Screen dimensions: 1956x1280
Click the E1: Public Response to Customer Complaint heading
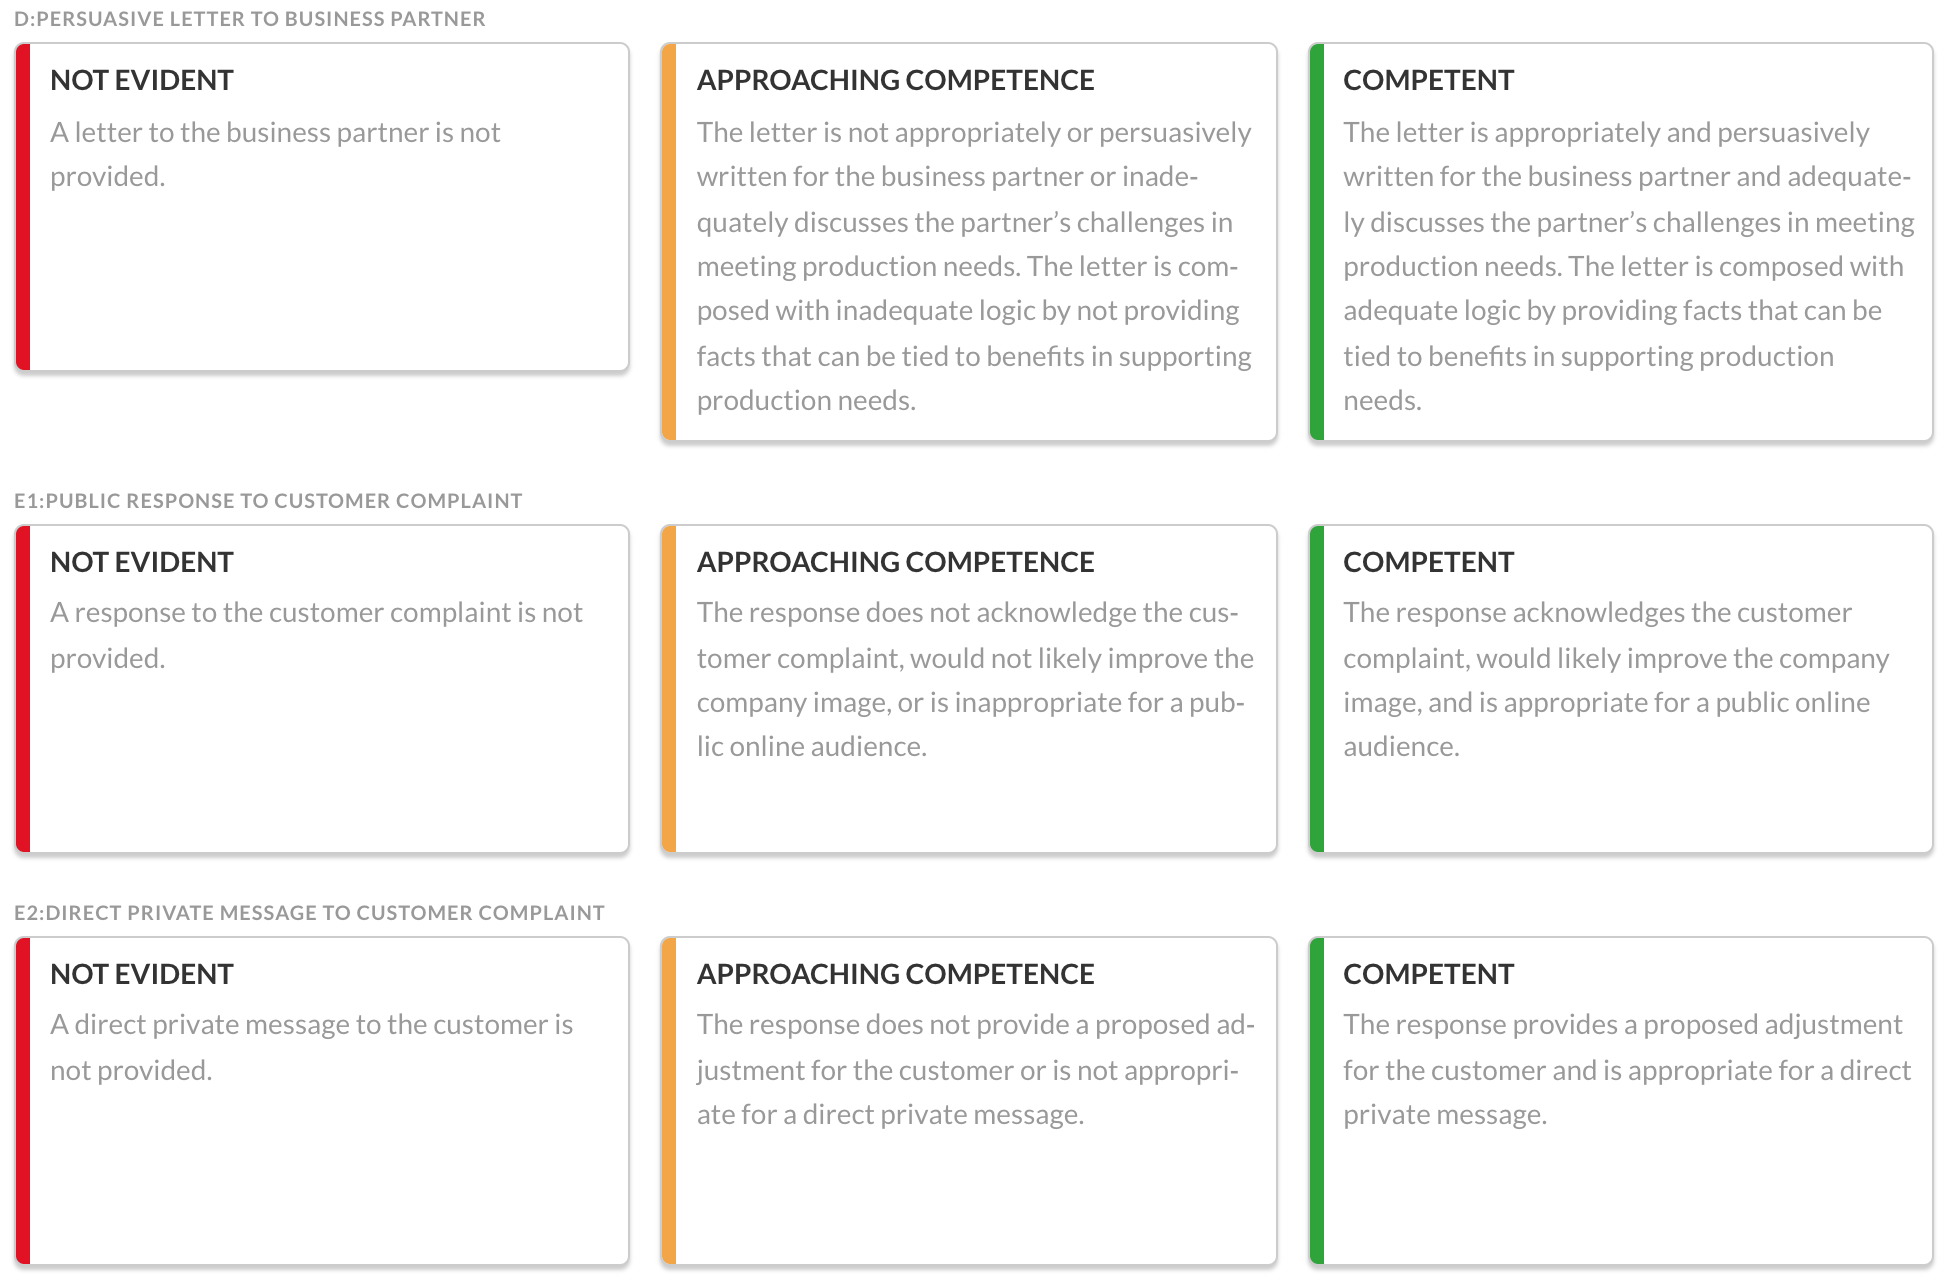[268, 501]
